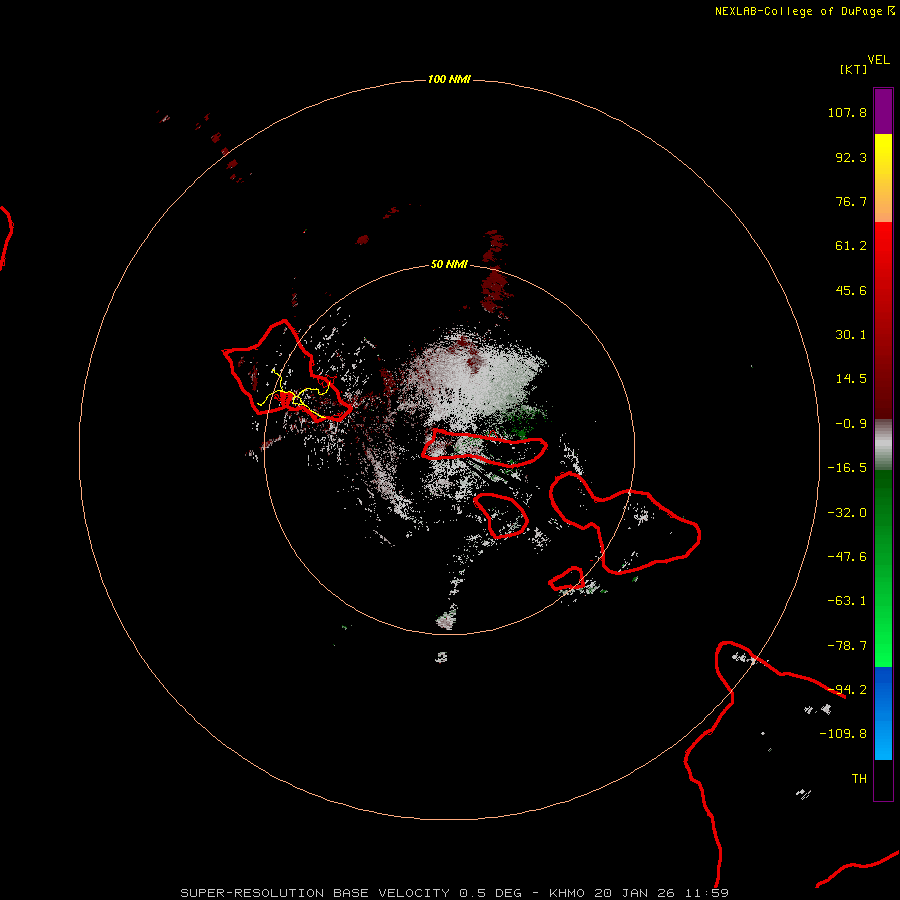Click the VEL legend title
Image resolution: width=900 pixels, height=900 pixels.
tap(878, 60)
